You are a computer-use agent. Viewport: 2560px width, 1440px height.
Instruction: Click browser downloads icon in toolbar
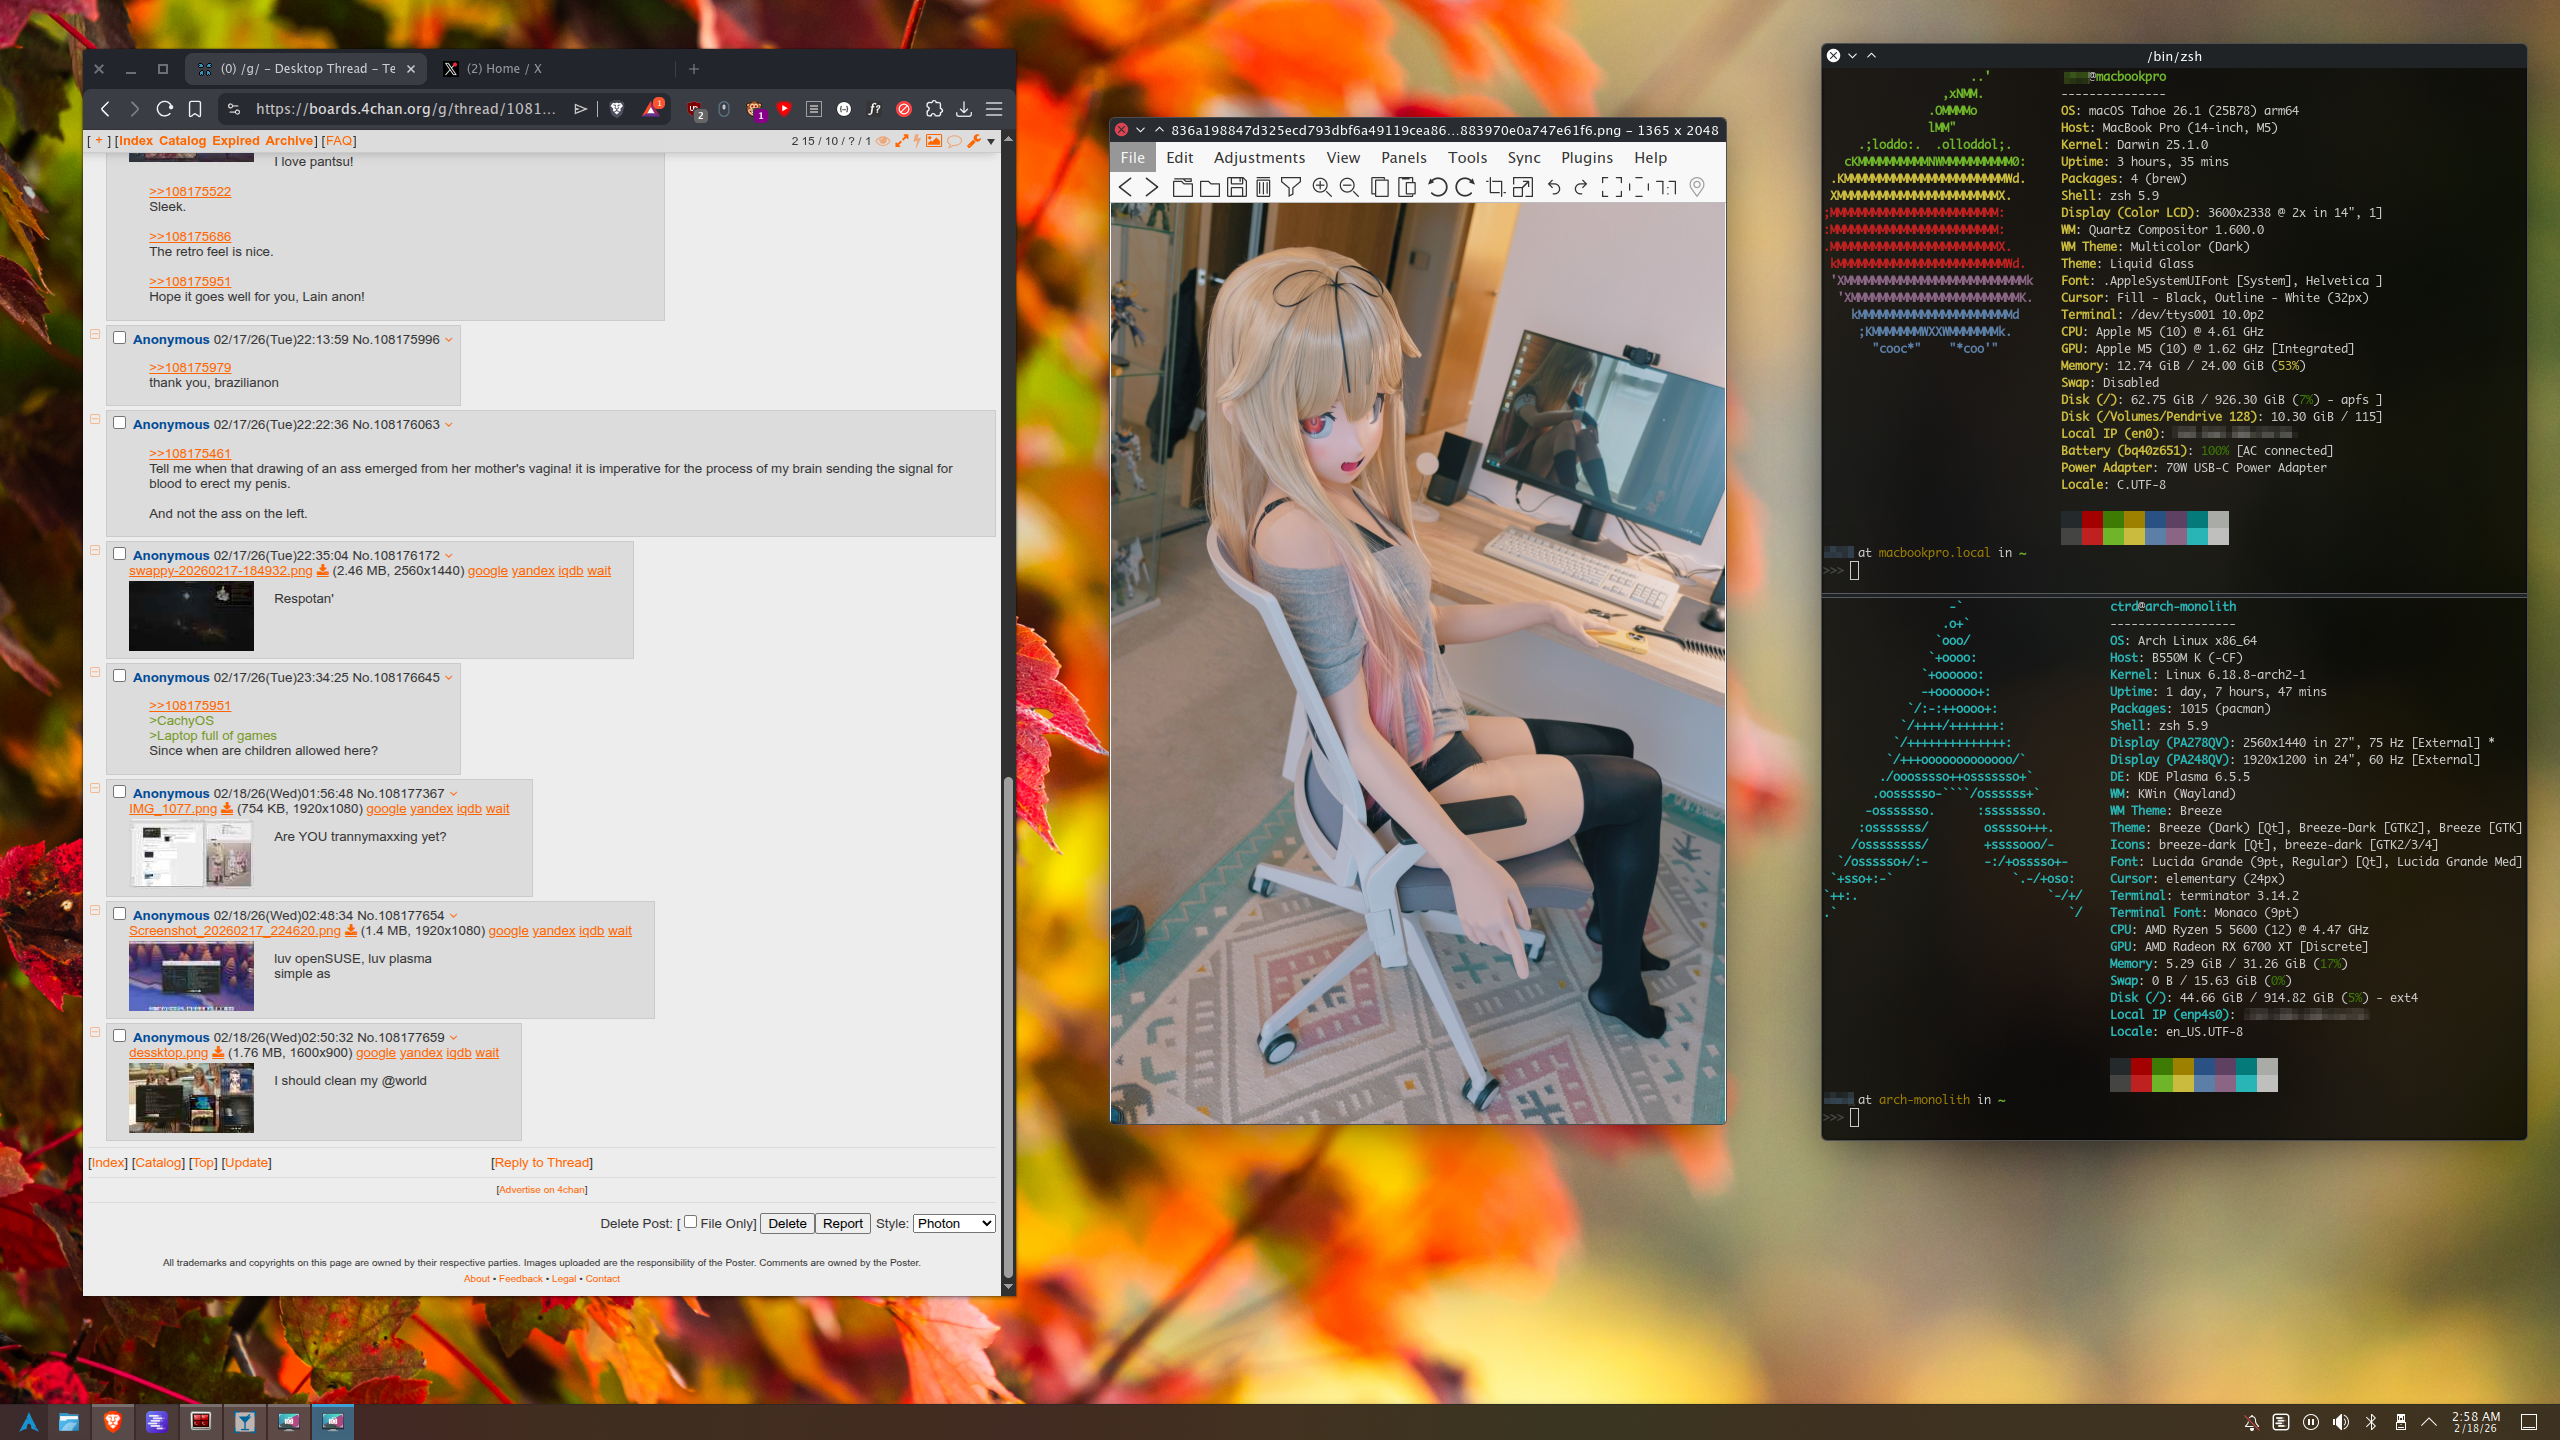click(964, 109)
